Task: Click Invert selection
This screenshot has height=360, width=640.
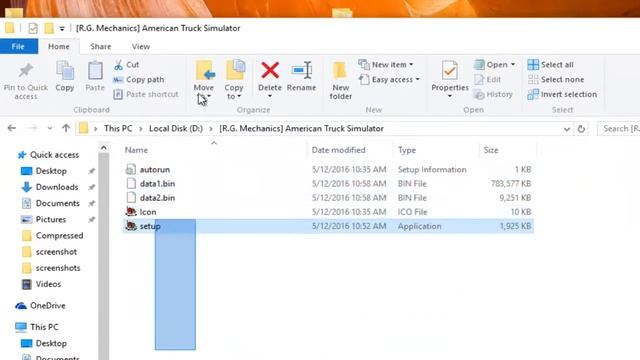Action: pyautogui.click(x=562, y=94)
